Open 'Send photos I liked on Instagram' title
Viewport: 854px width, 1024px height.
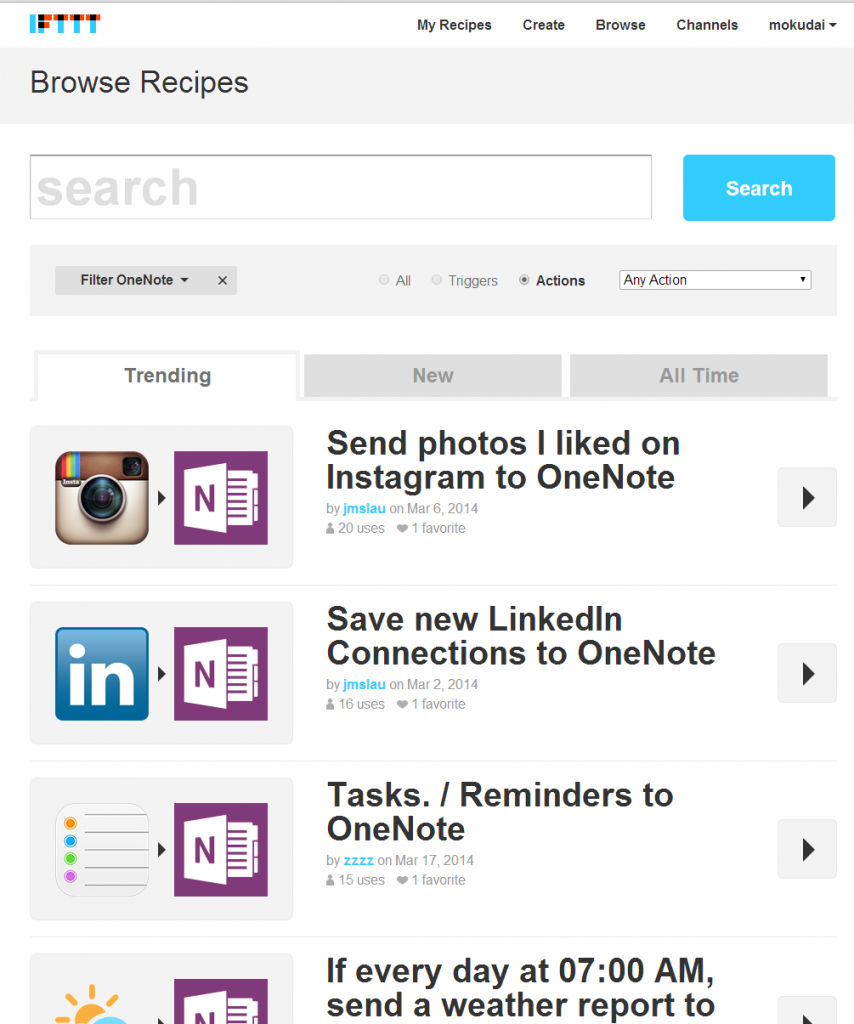coord(503,460)
